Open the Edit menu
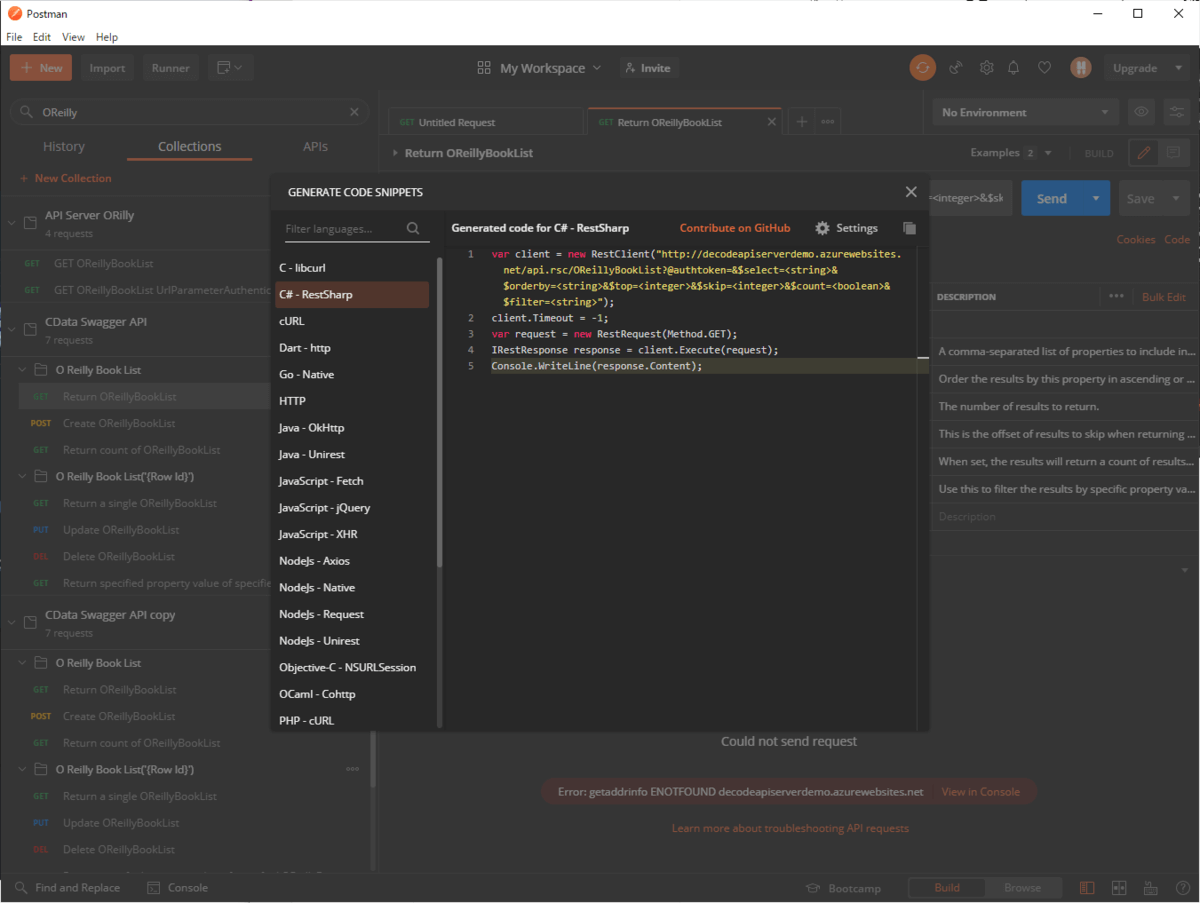The width and height of the screenshot is (1200, 903). (42, 37)
